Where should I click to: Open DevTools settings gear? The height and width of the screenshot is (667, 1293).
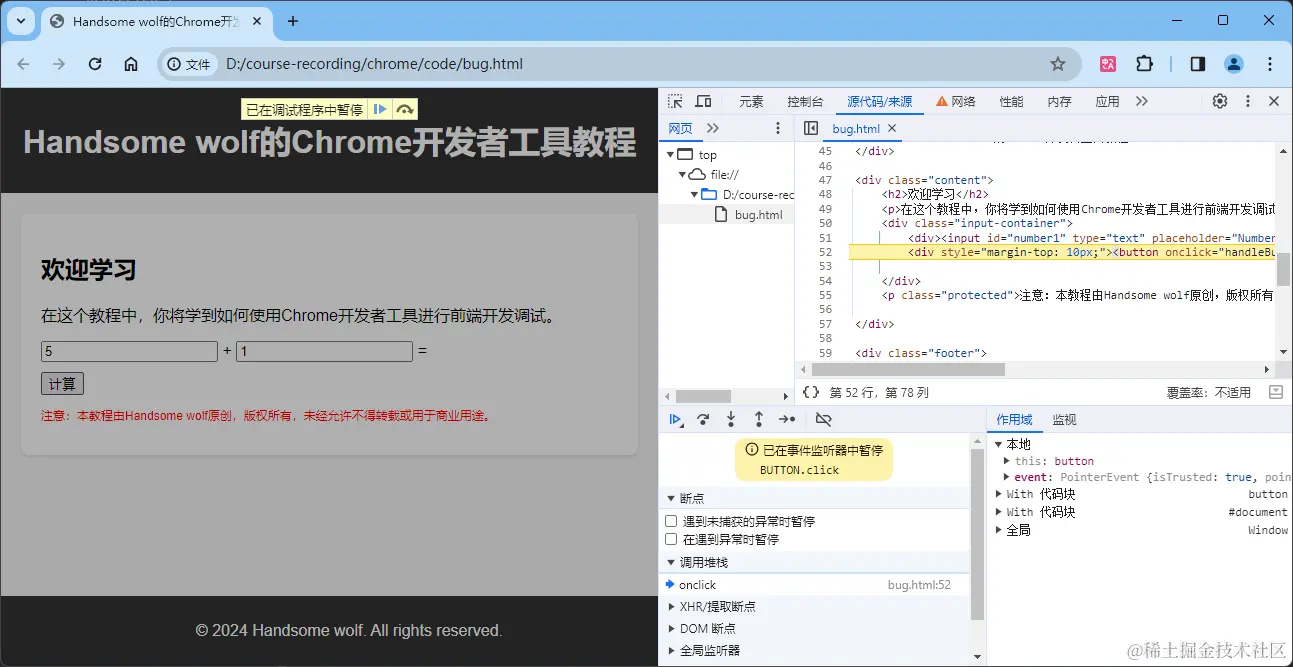coord(1220,101)
